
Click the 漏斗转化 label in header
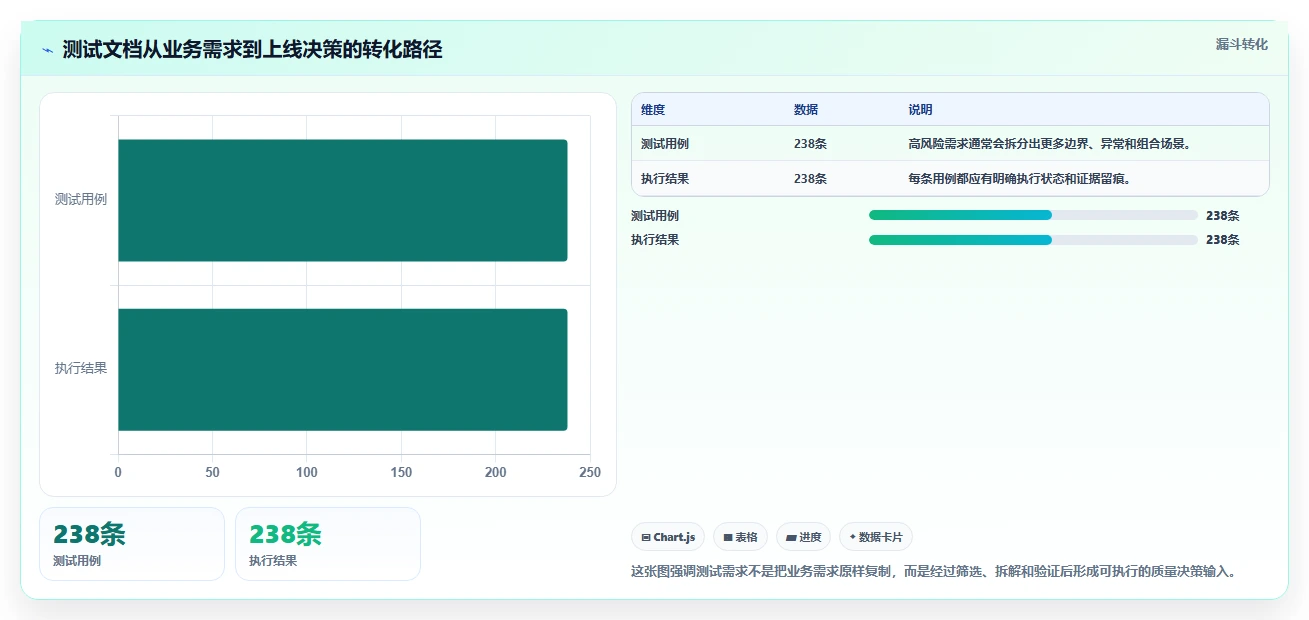pyautogui.click(x=1242, y=44)
